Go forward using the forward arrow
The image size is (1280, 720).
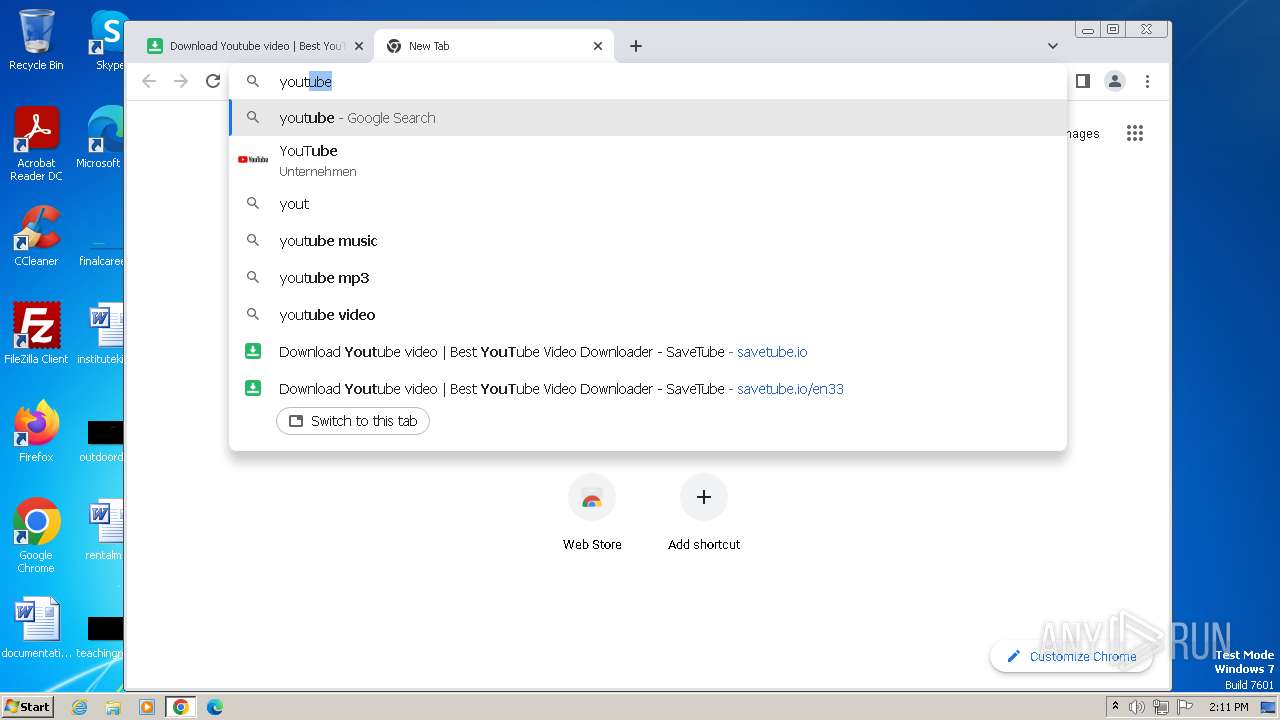181,81
